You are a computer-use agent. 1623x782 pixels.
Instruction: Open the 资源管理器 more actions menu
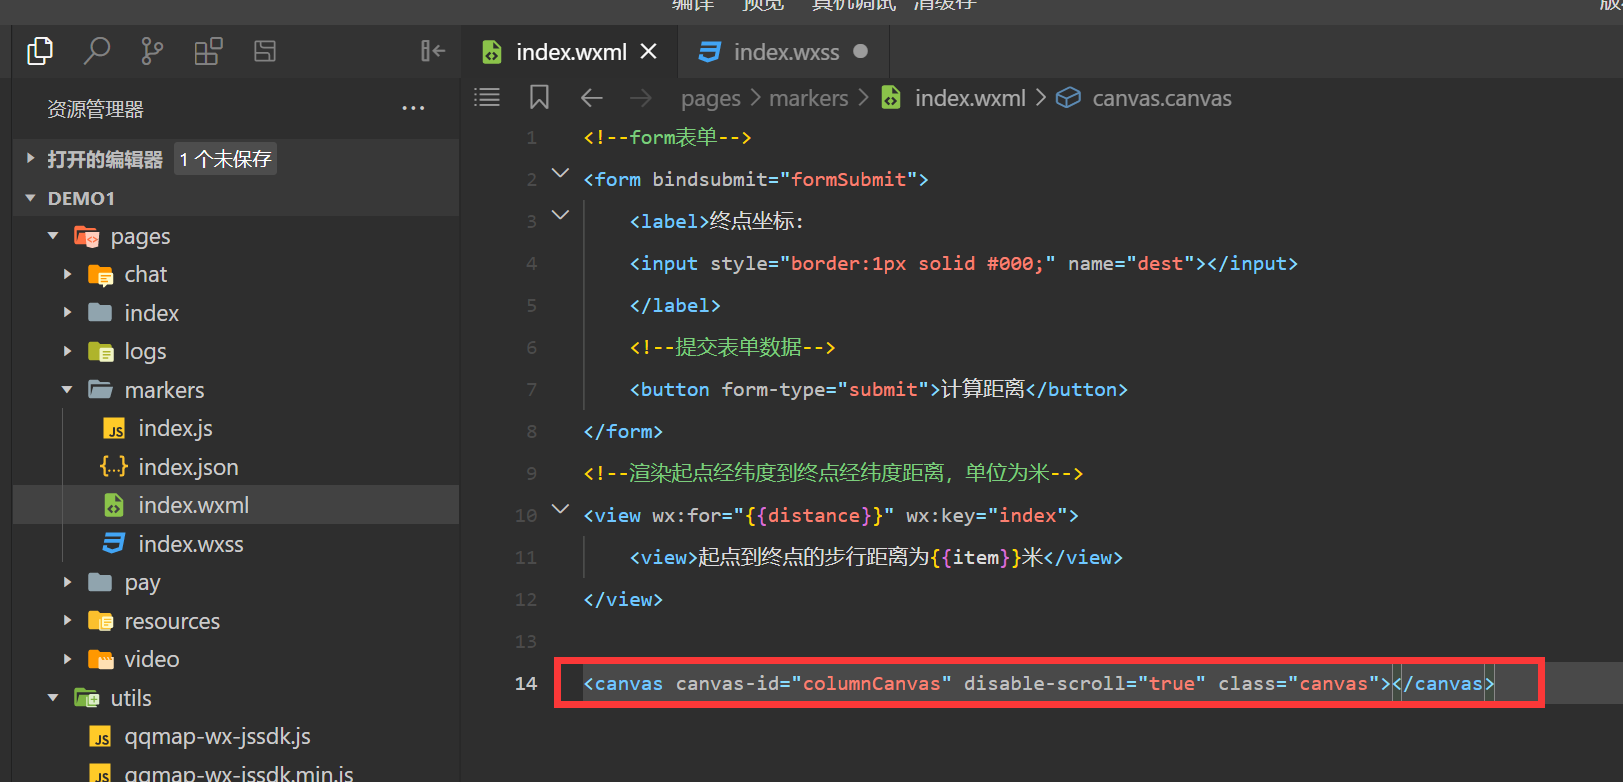pyautogui.click(x=413, y=108)
